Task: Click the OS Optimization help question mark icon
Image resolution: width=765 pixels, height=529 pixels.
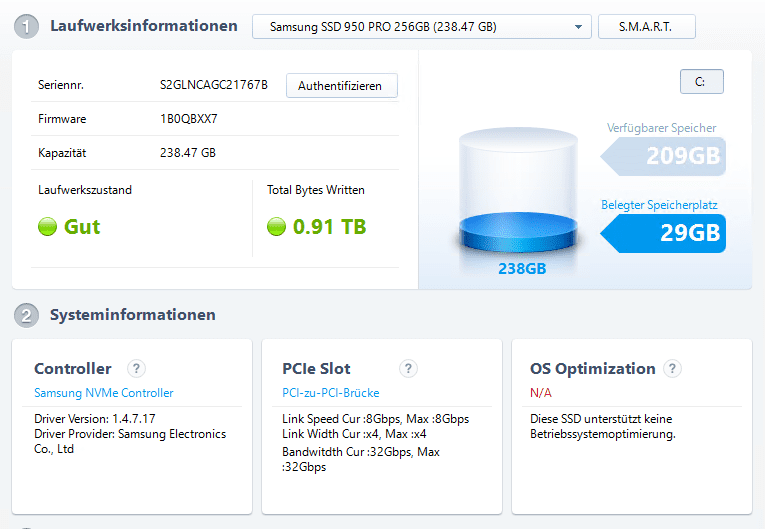Action: tap(672, 368)
